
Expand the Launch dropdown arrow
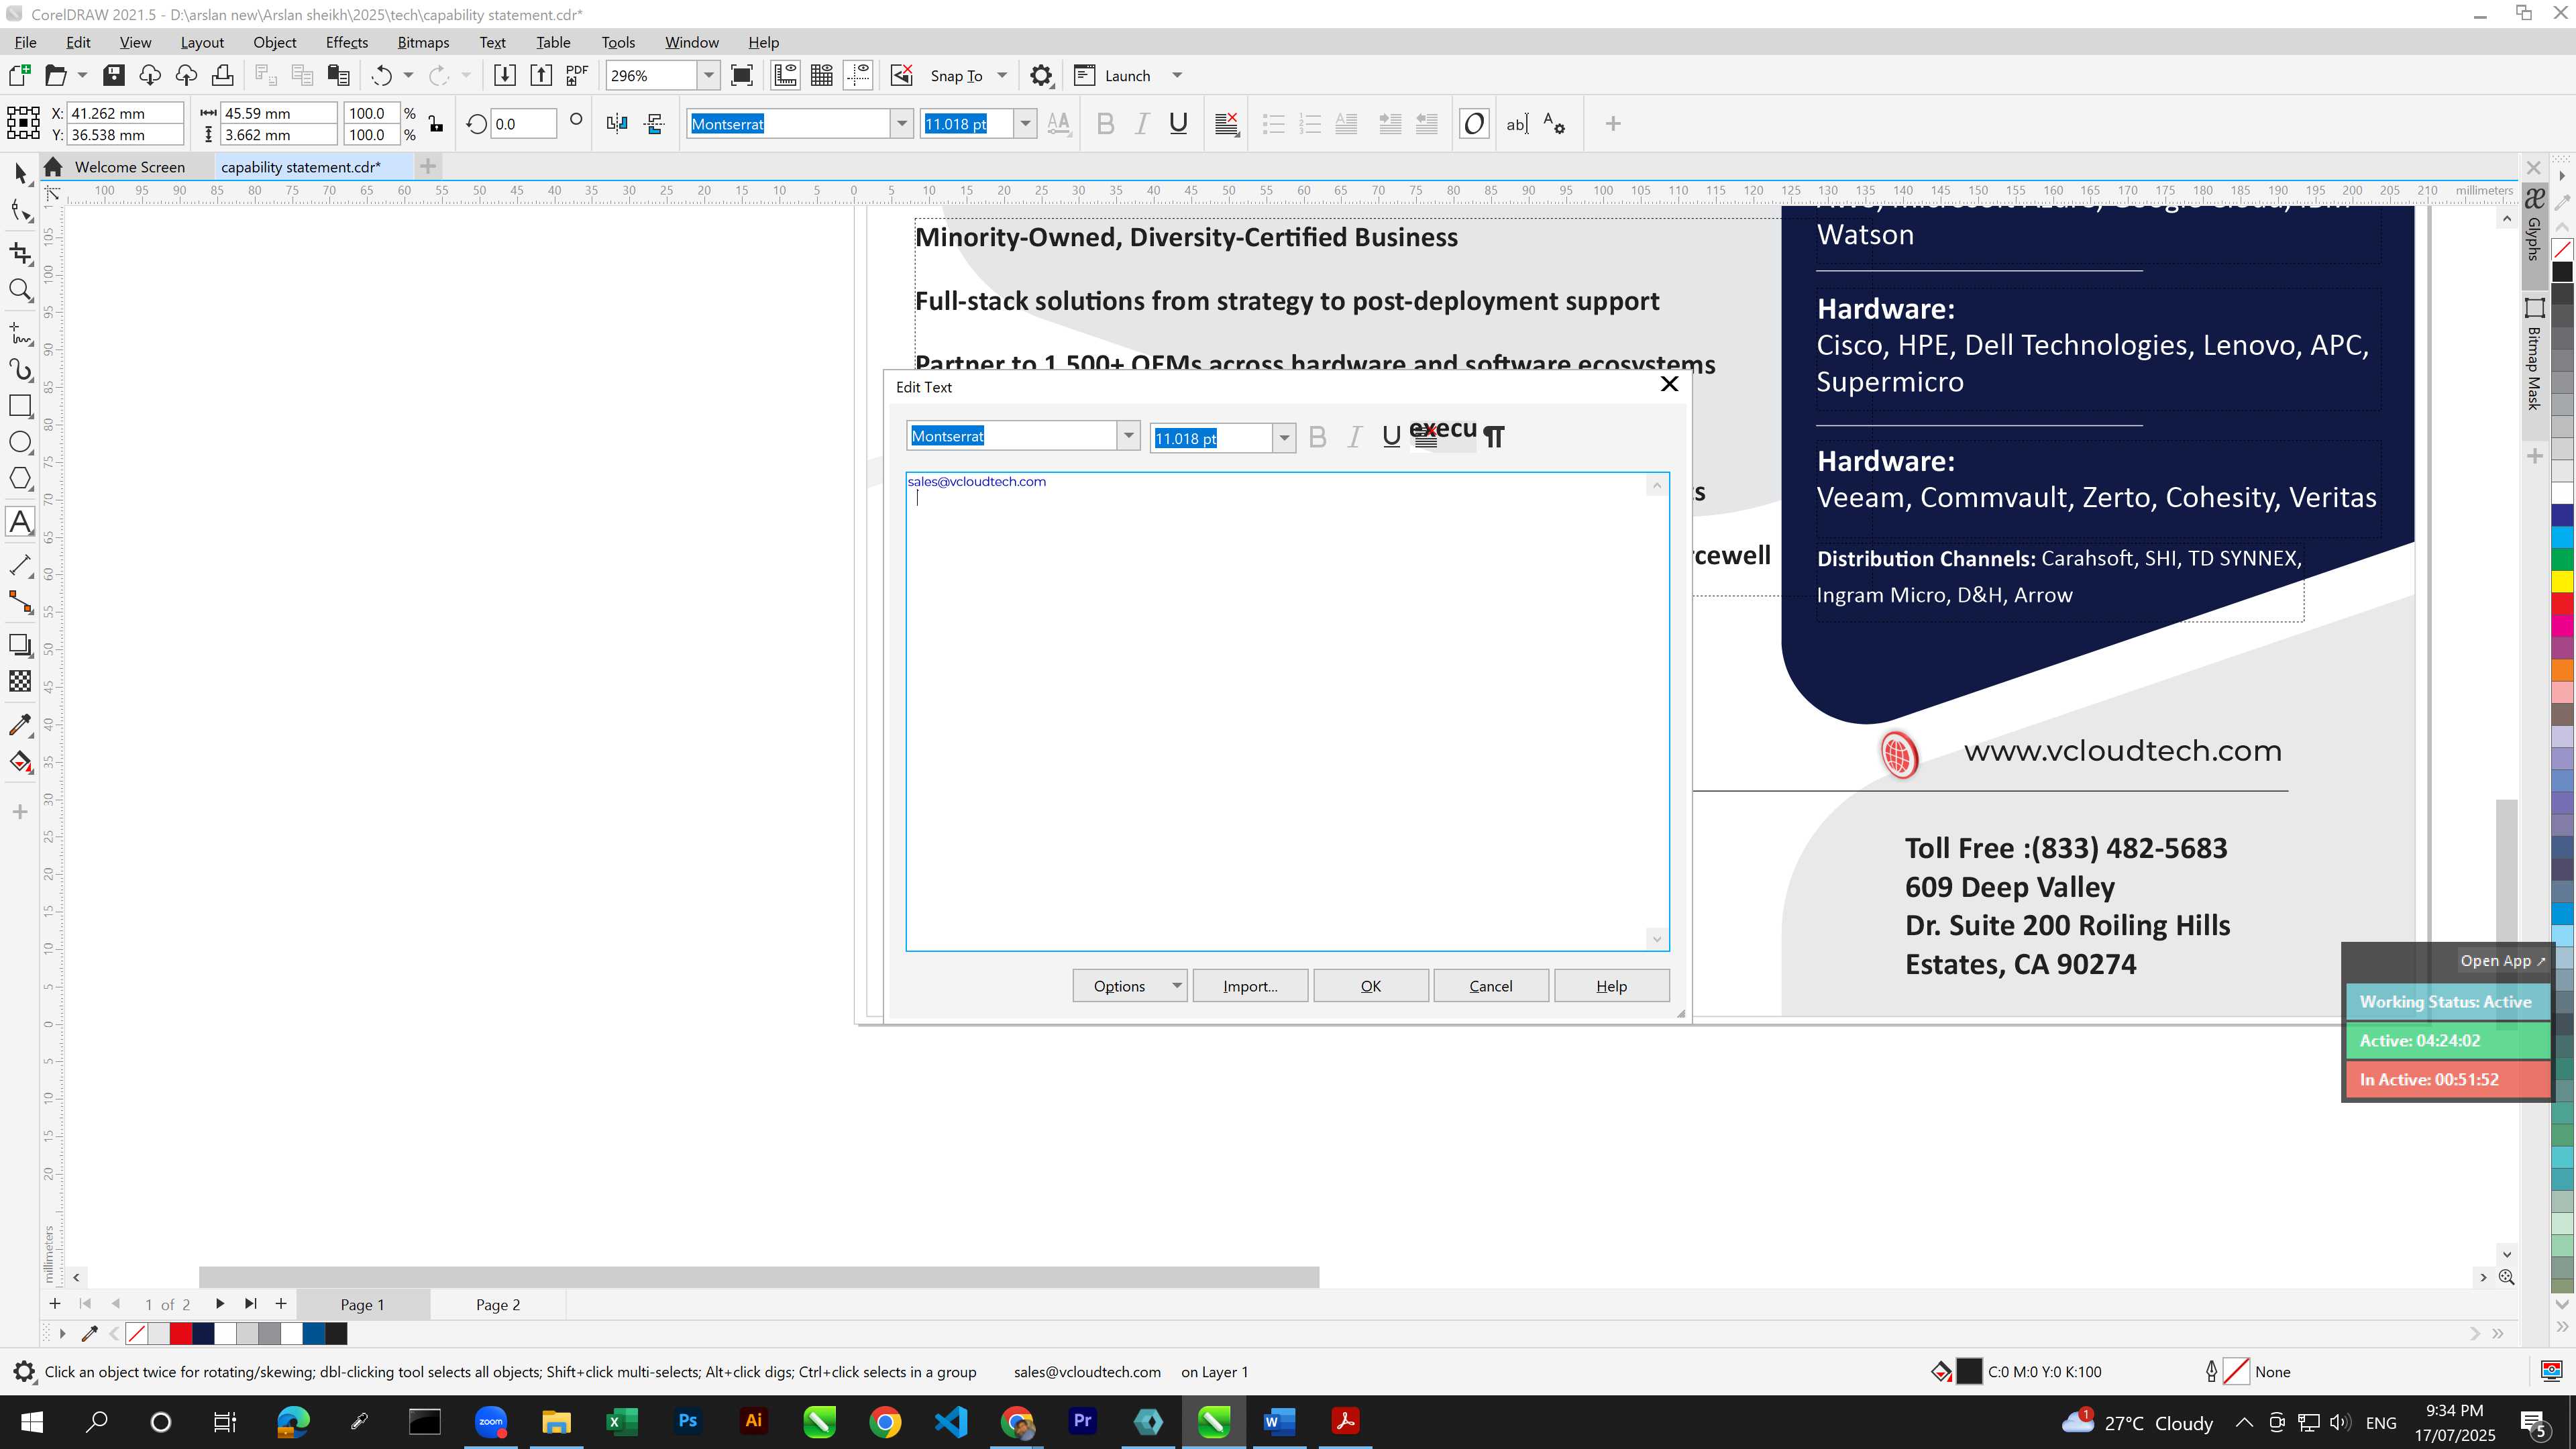[x=1177, y=75]
